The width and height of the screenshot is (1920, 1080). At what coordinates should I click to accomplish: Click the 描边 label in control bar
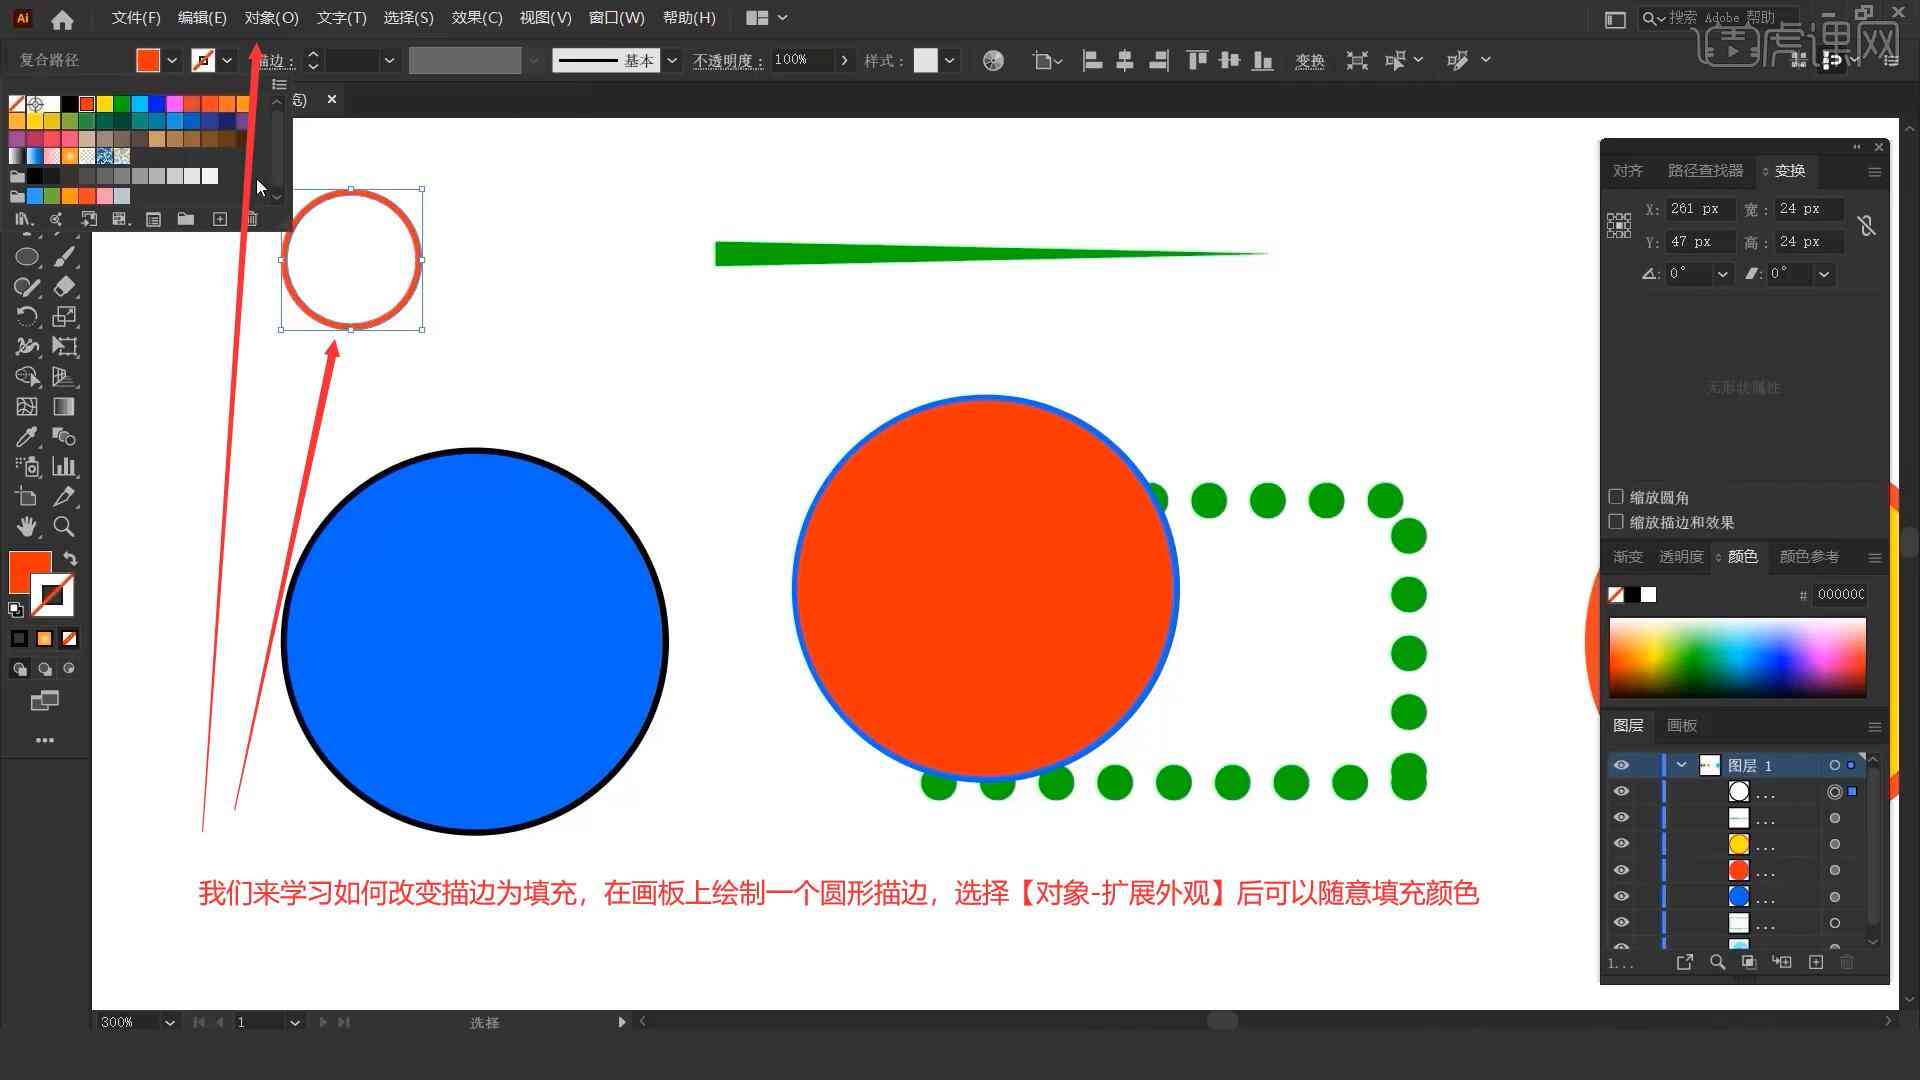(273, 61)
